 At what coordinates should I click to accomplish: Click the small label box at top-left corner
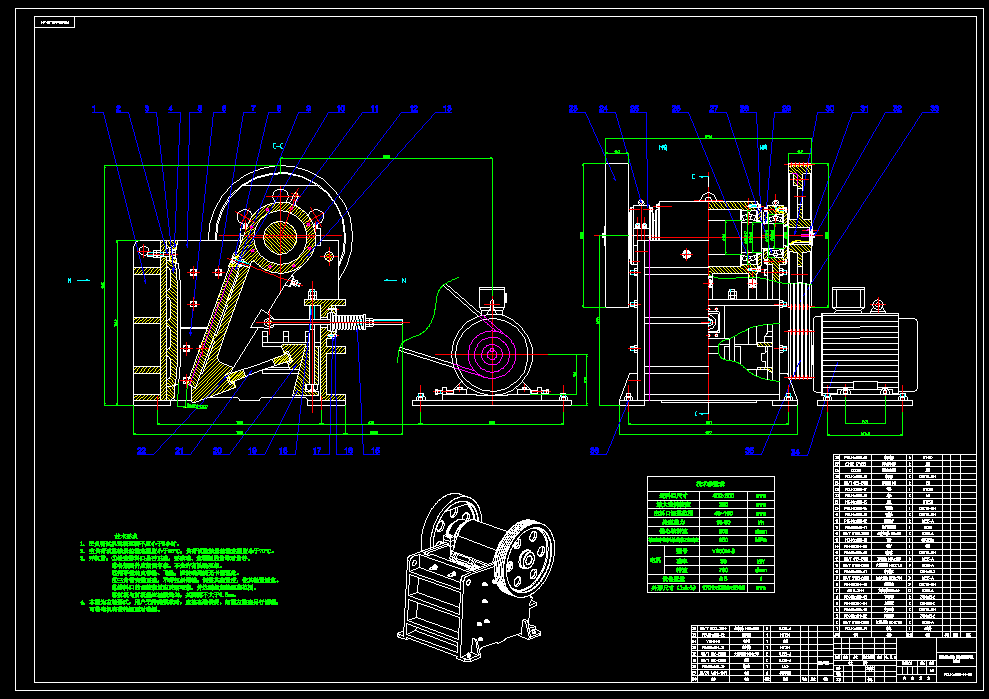(55, 23)
